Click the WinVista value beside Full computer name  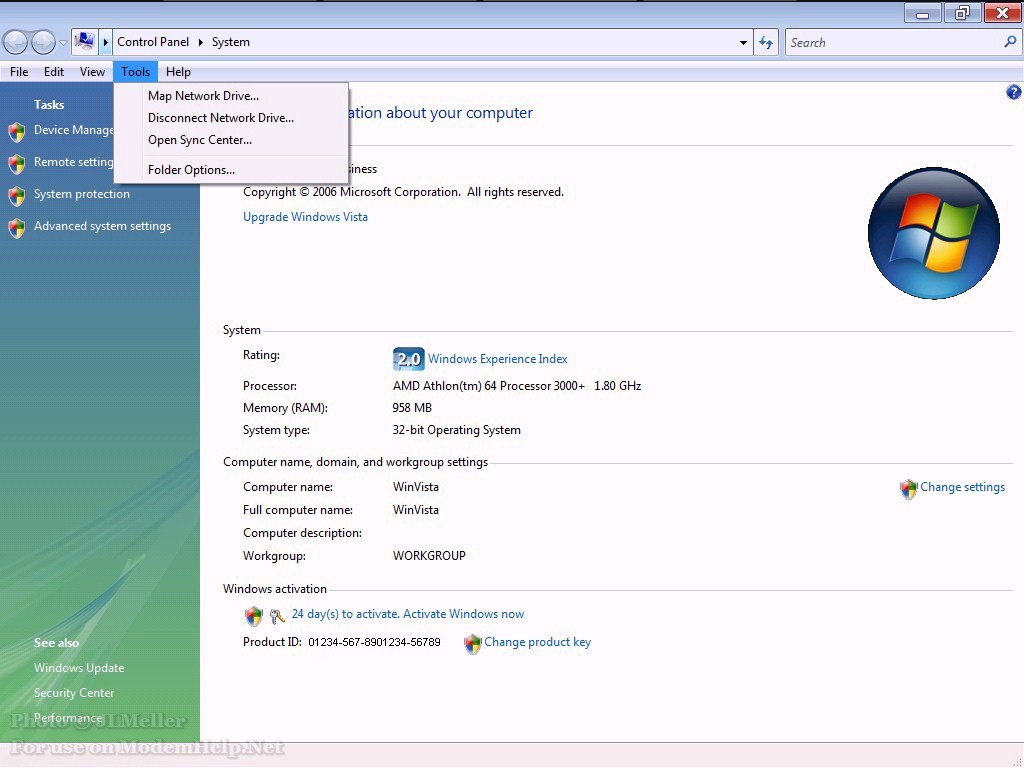pyautogui.click(x=416, y=510)
